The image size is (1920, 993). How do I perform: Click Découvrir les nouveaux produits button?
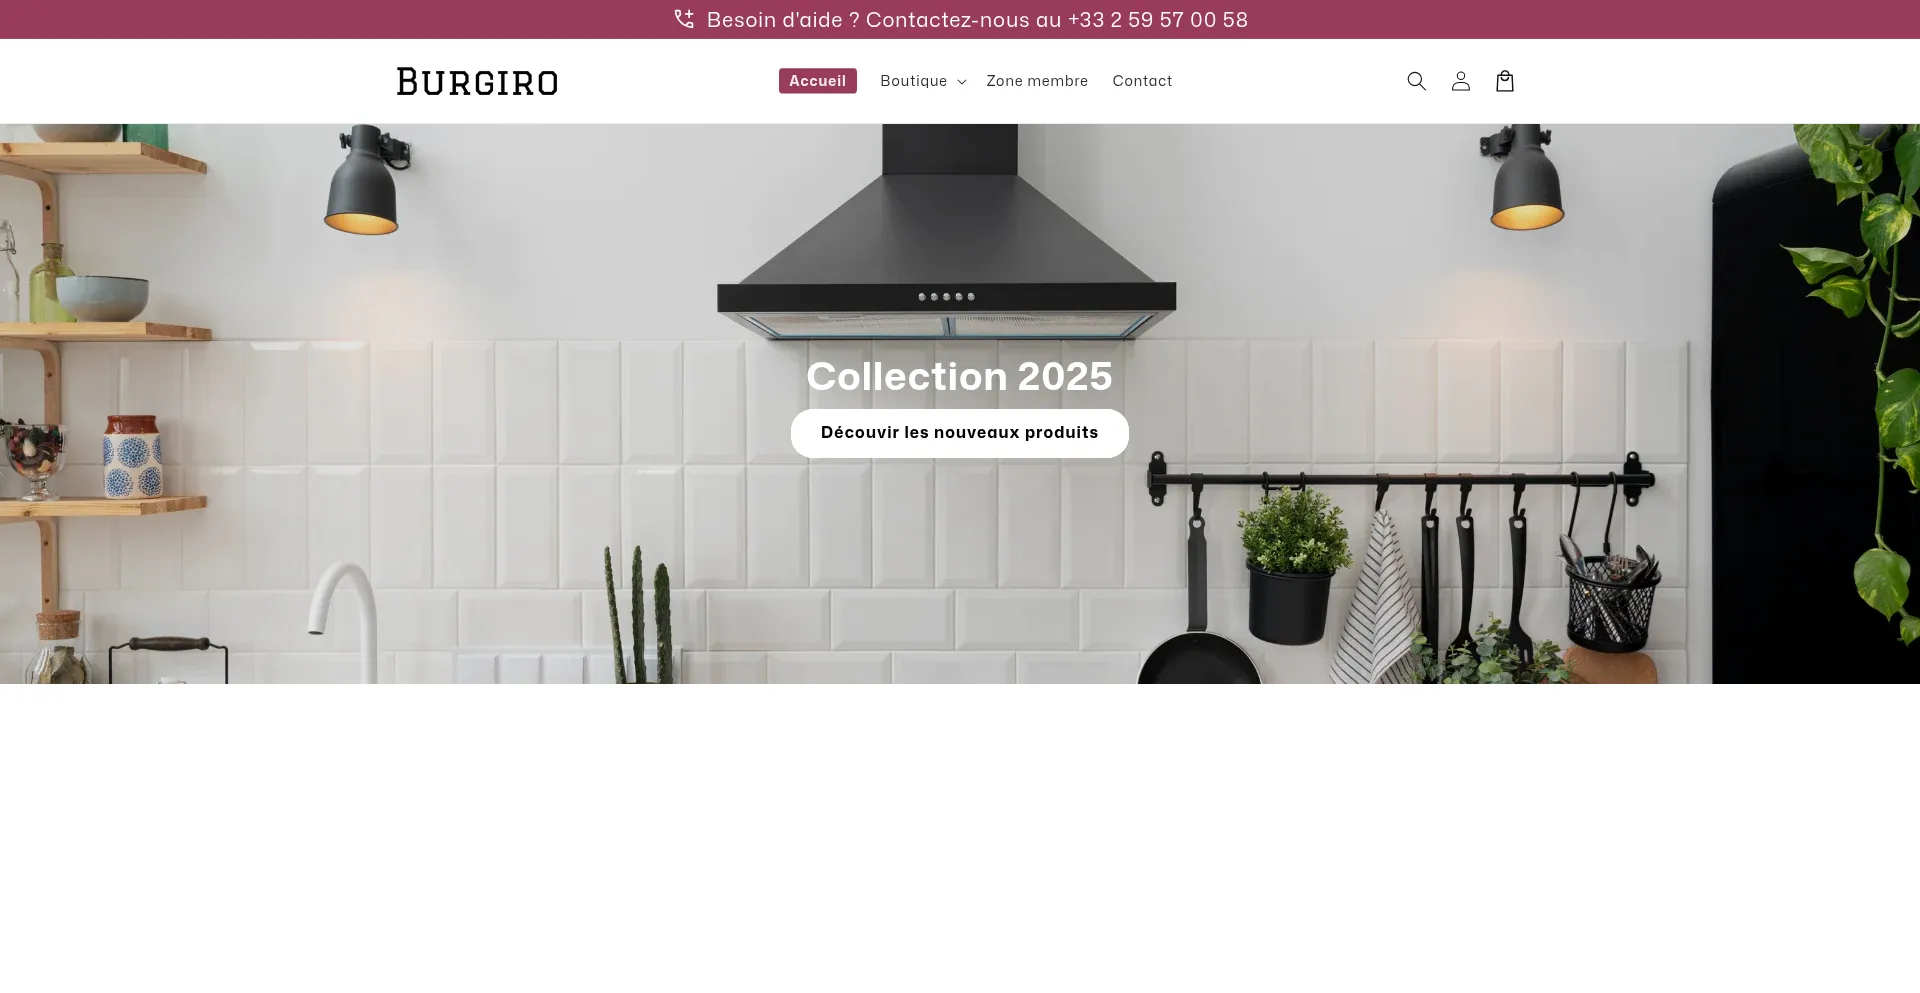pos(959,433)
